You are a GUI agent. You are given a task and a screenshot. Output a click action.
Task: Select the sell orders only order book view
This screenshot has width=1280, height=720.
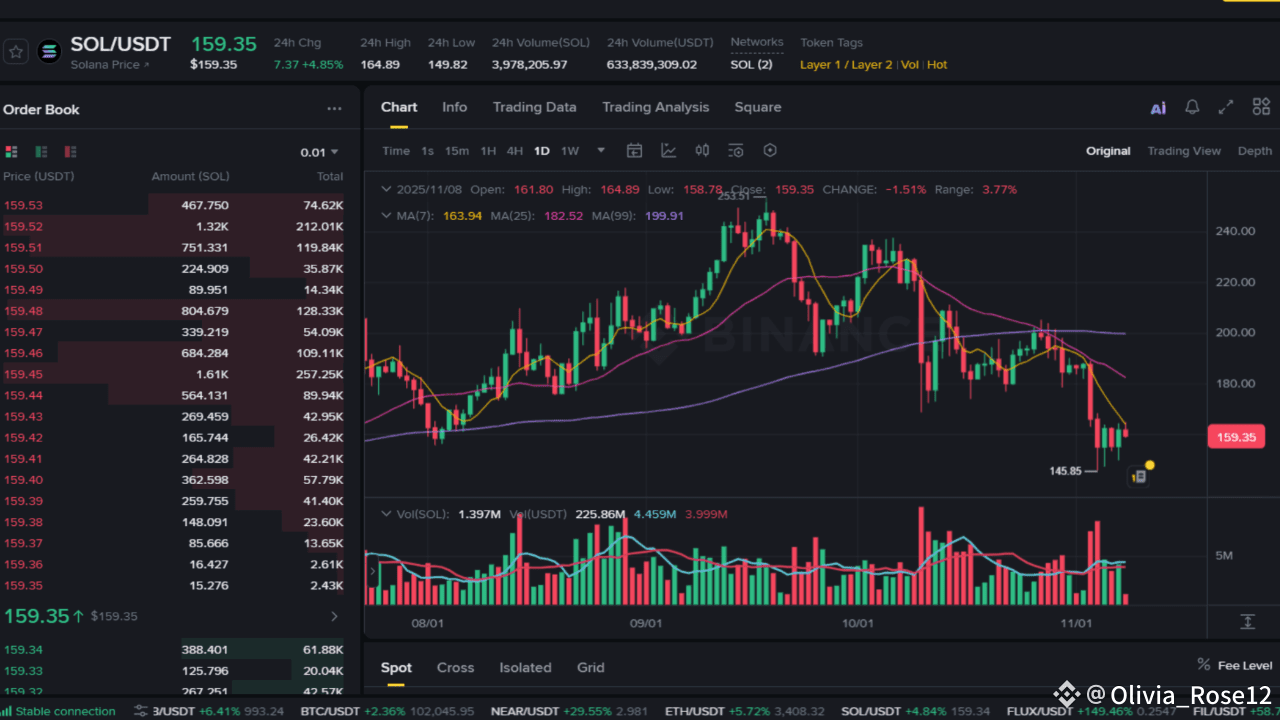(x=70, y=152)
